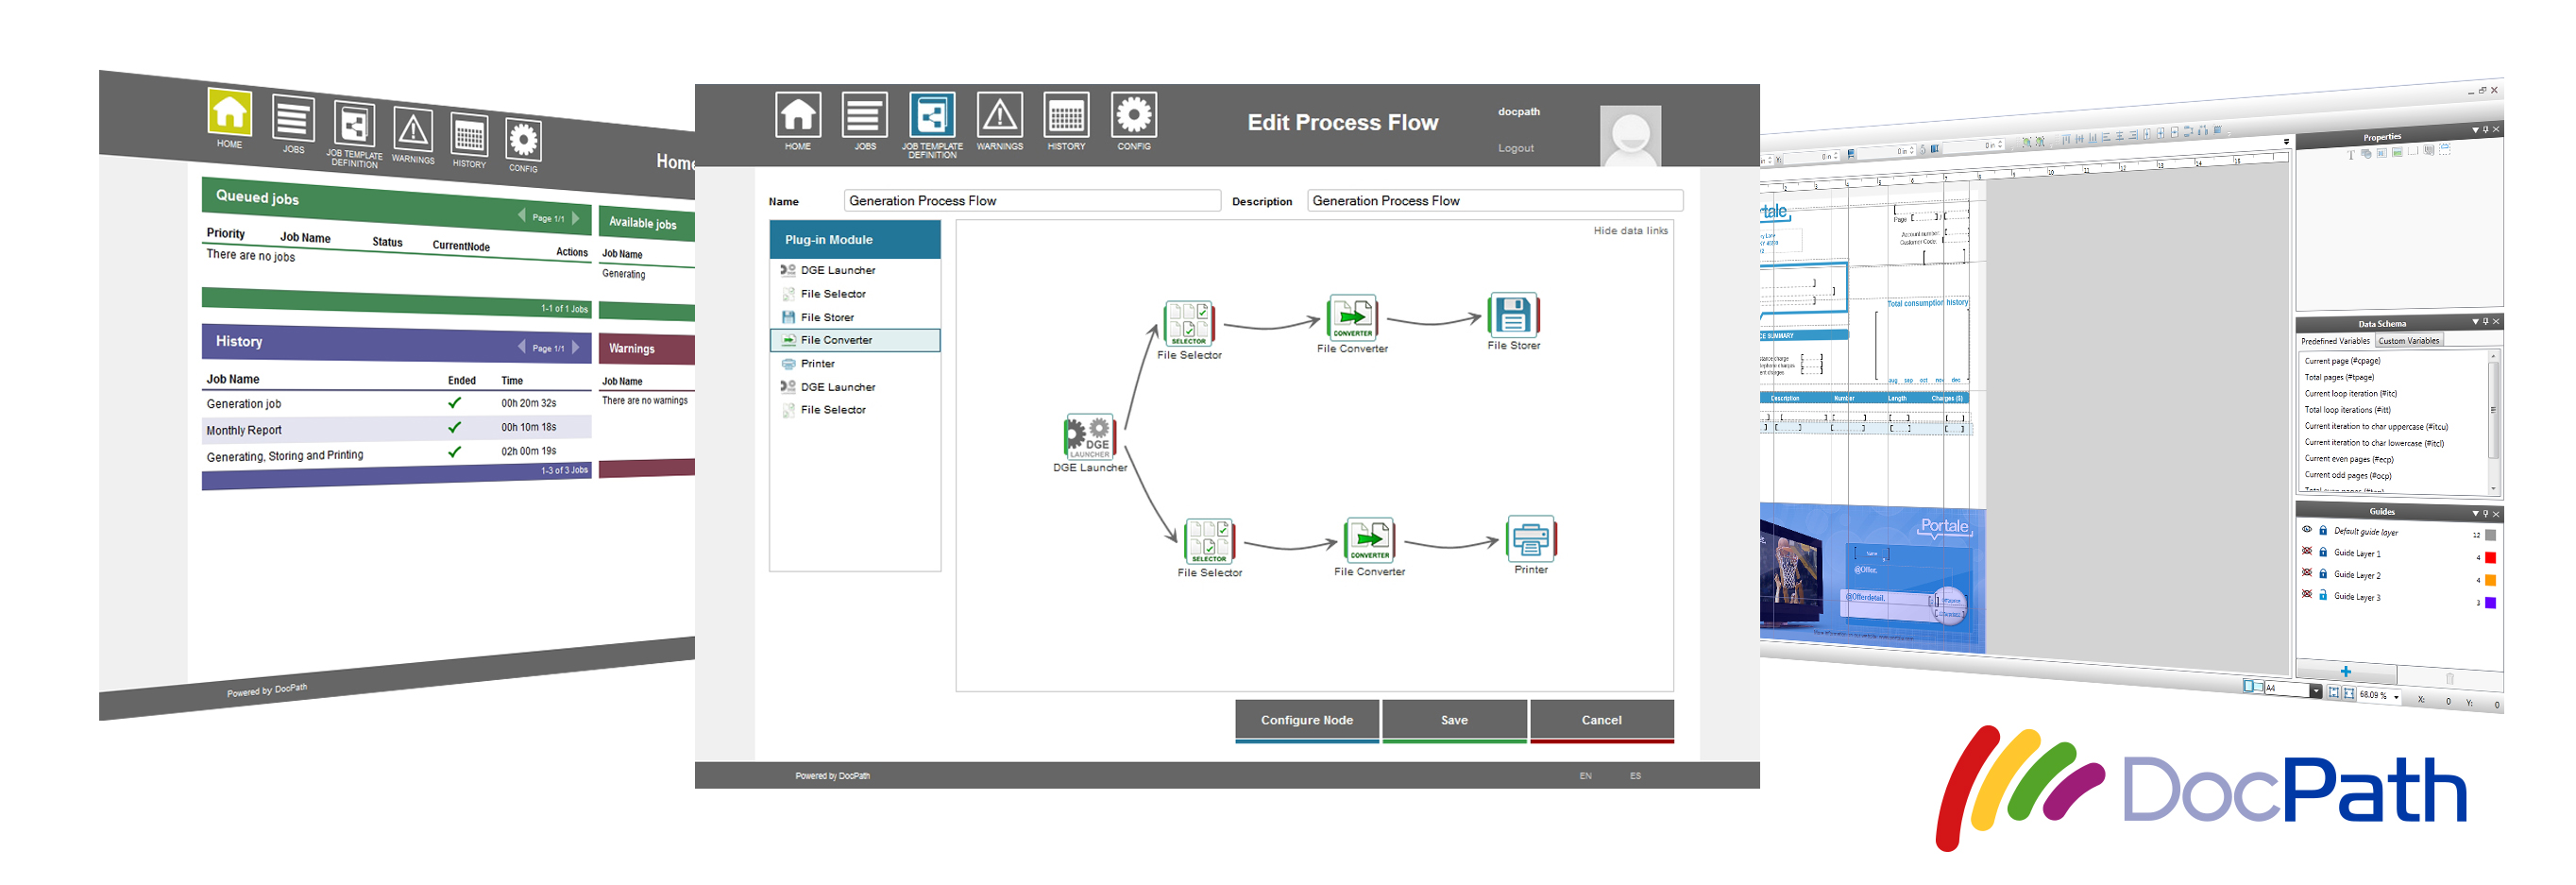Open Jobs icon in the Edit Process Flow window
The height and width of the screenshot is (885, 2576).
[865, 115]
